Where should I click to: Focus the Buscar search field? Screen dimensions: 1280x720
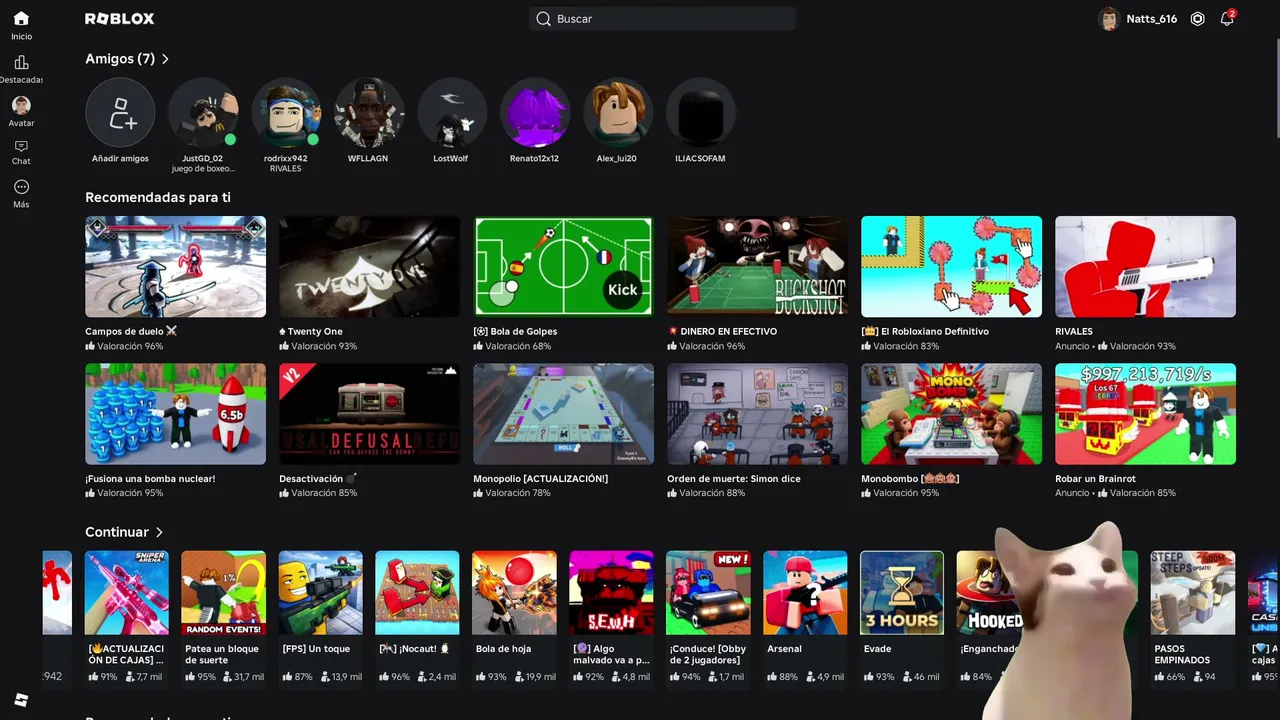click(662, 19)
